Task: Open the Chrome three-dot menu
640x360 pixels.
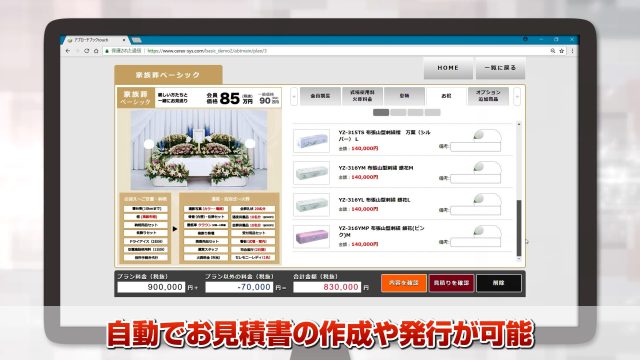Action: click(x=572, y=51)
